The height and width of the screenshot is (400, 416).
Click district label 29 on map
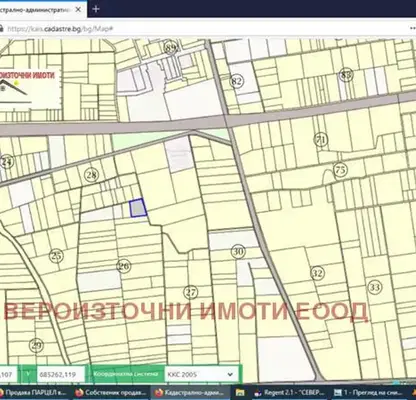click(36, 345)
